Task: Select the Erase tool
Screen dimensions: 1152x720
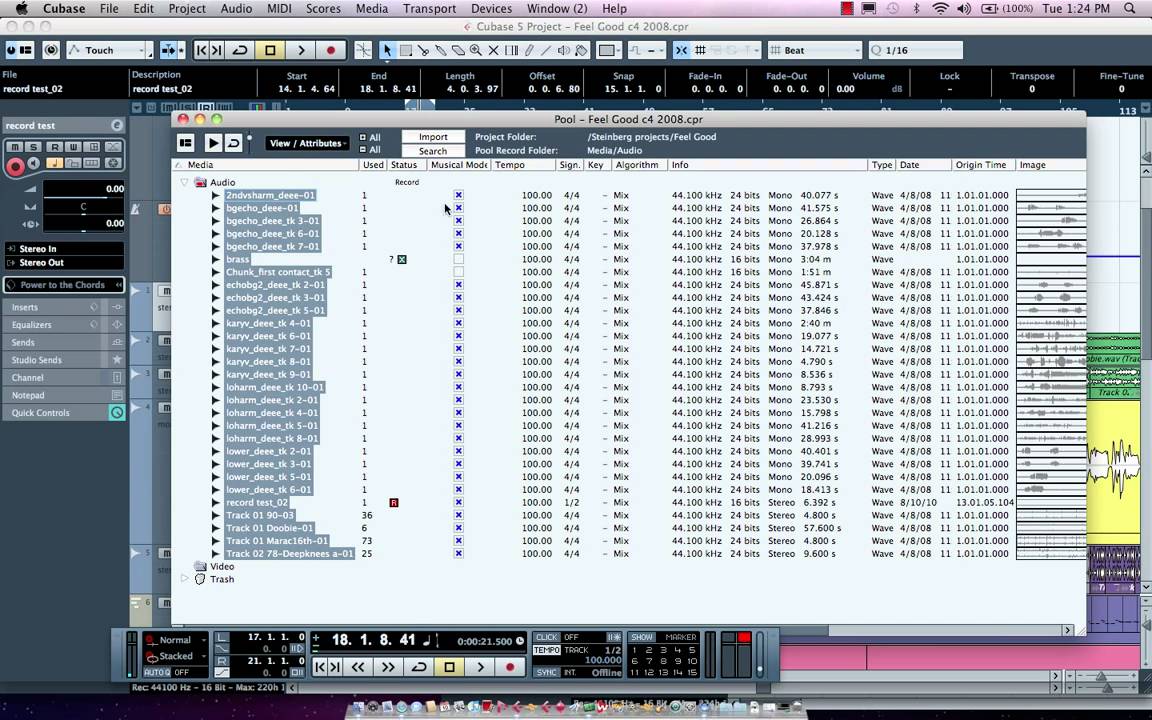Action: pos(458,50)
